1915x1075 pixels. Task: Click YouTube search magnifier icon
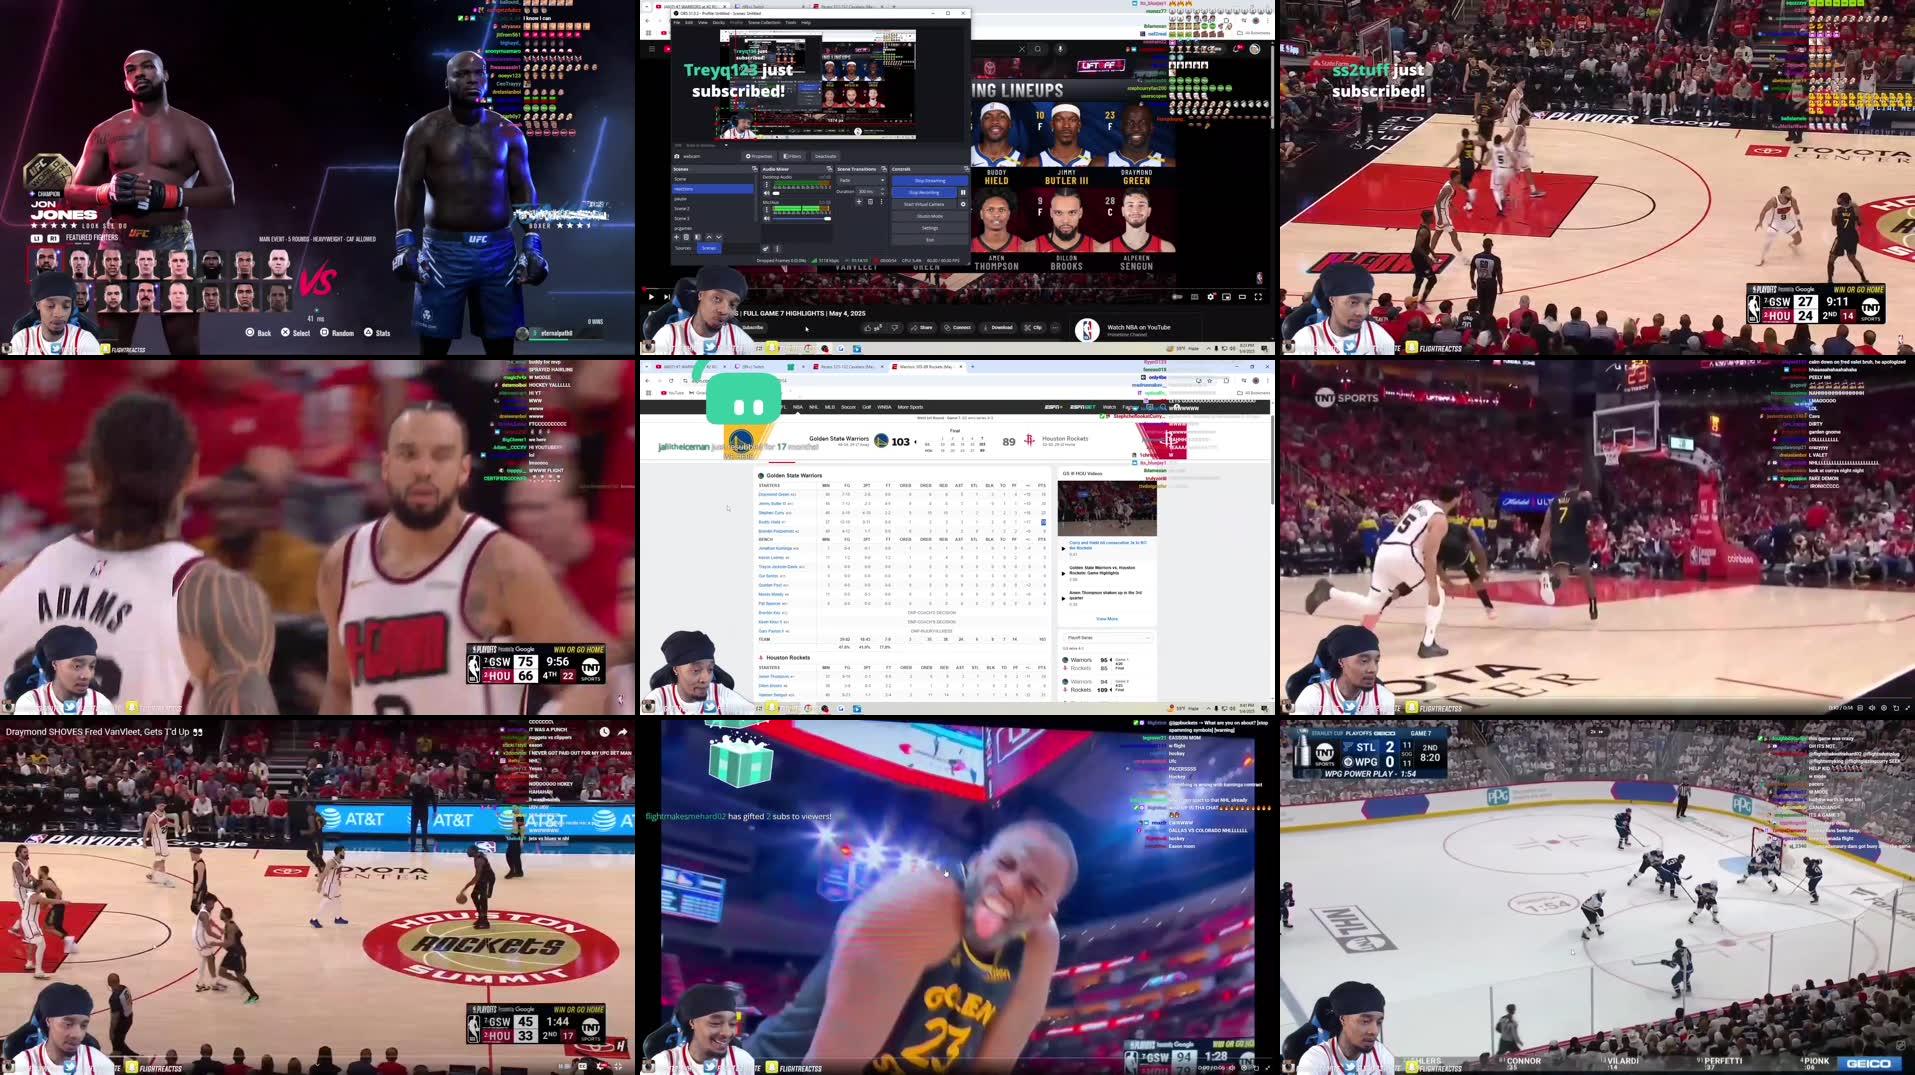click(1038, 49)
